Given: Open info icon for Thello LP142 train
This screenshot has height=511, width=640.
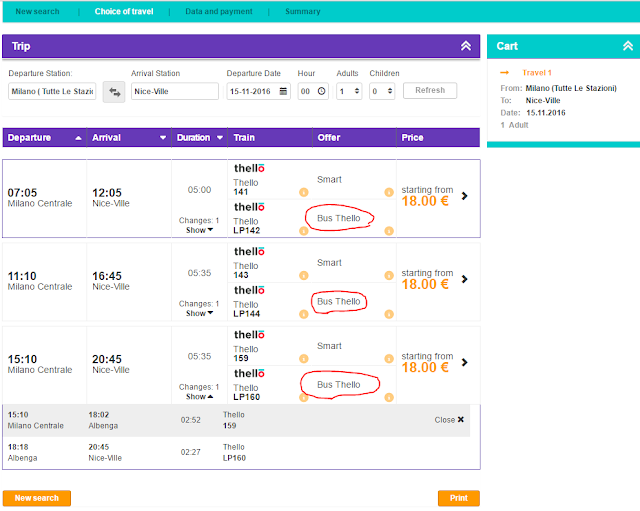Looking at the screenshot, I should tap(304, 231).
